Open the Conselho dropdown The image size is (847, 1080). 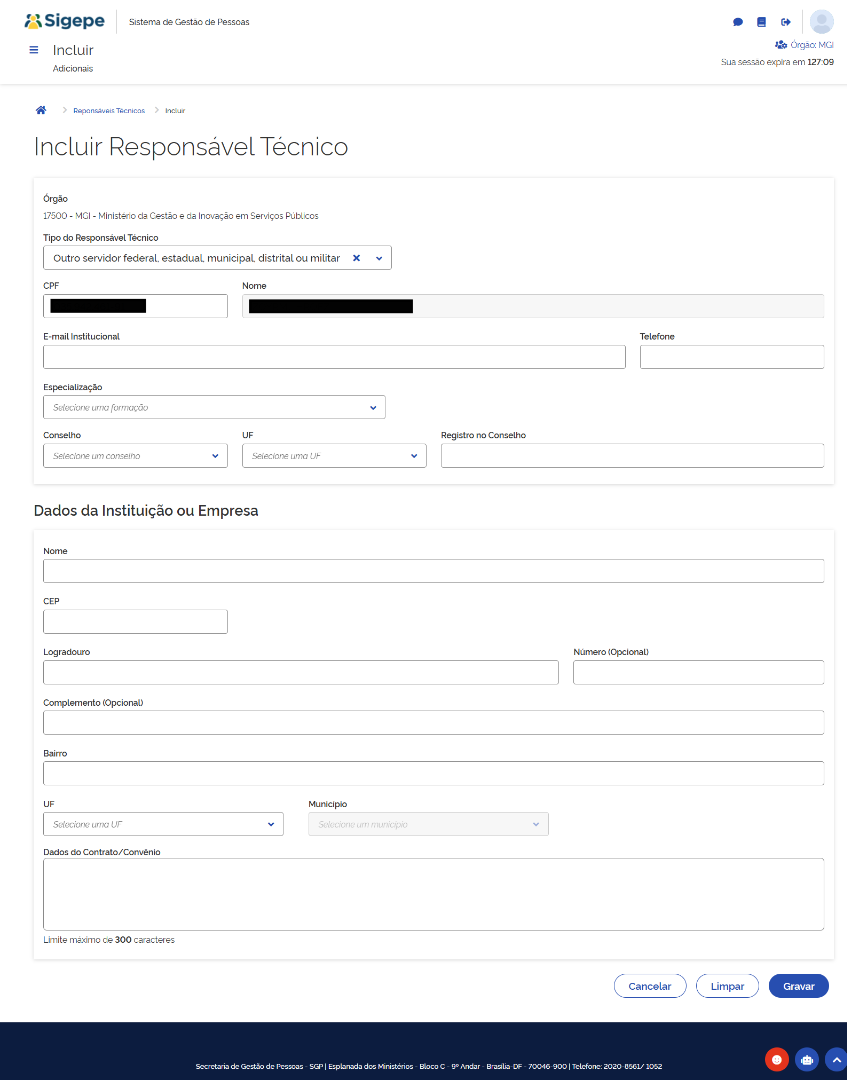135,456
